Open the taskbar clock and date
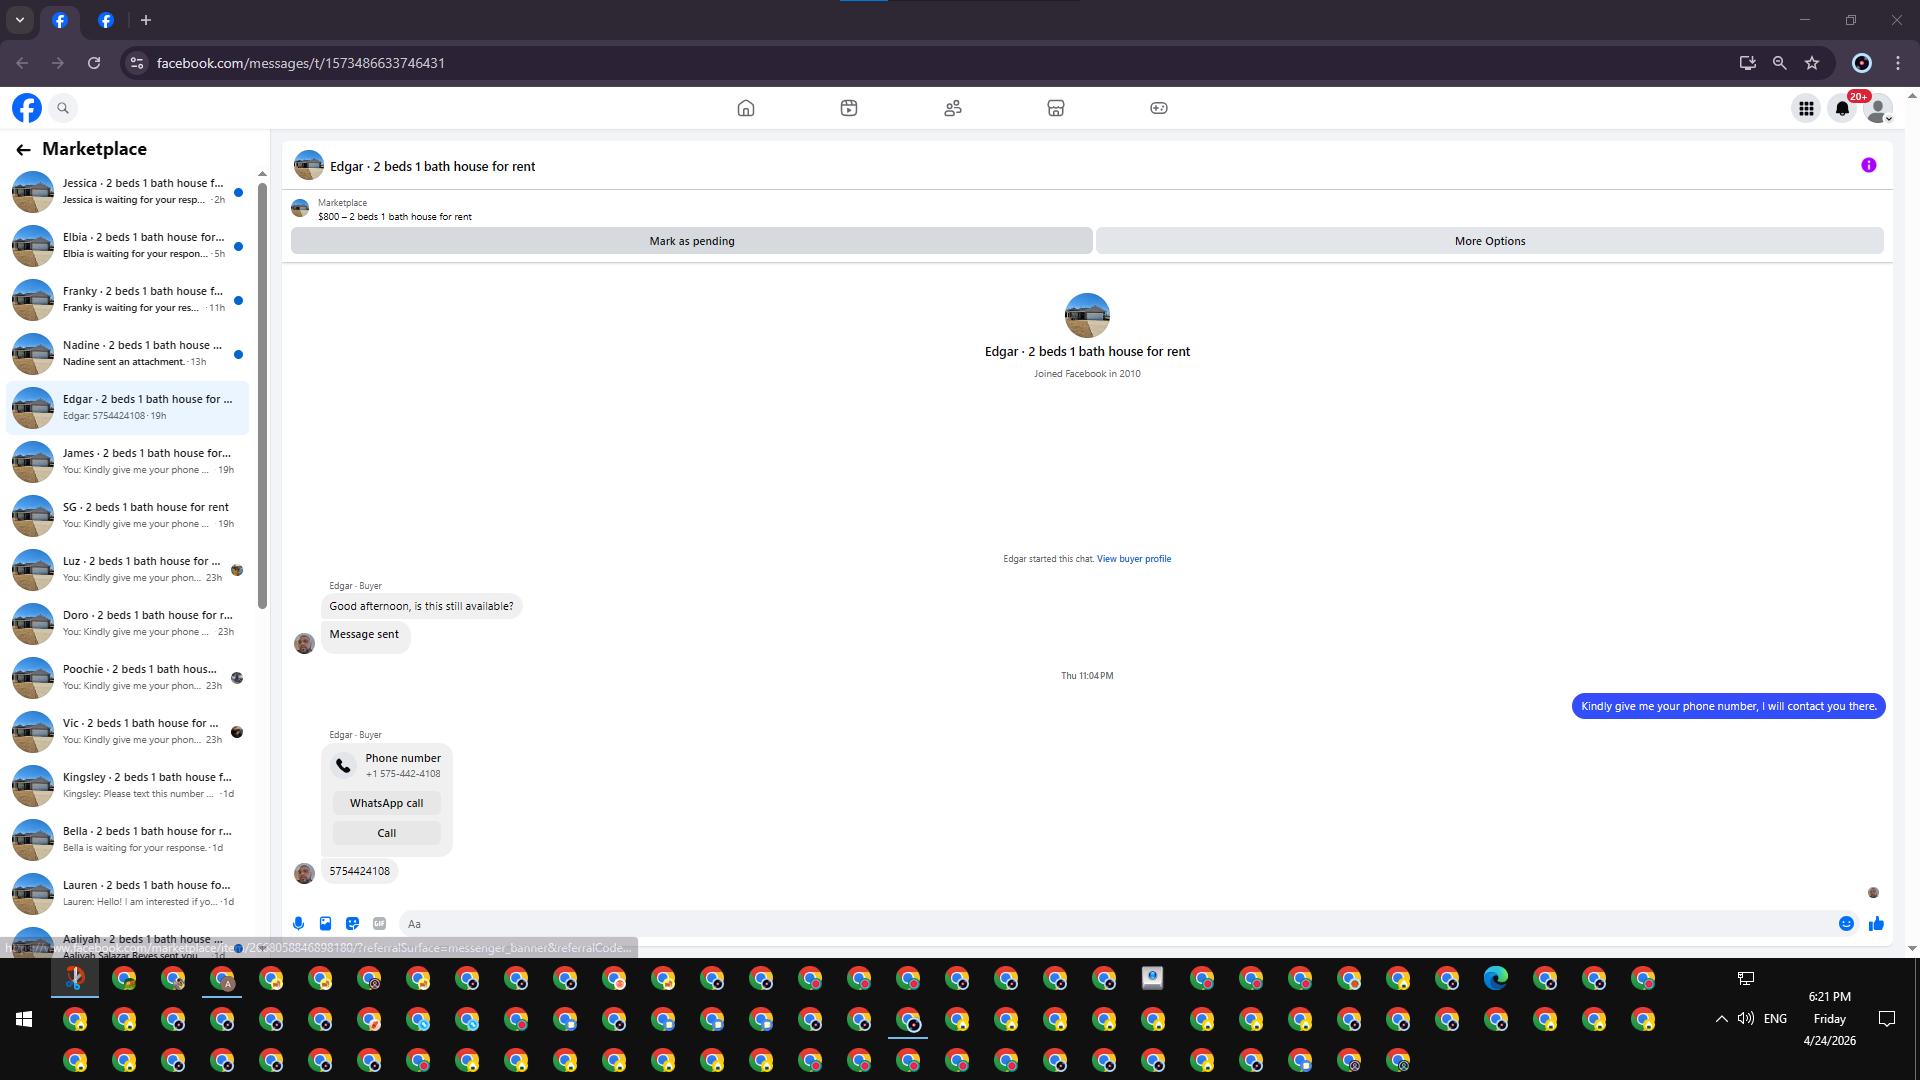Image resolution: width=1920 pixels, height=1080 pixels. pyautogui.click(x=1830, y=1019)
